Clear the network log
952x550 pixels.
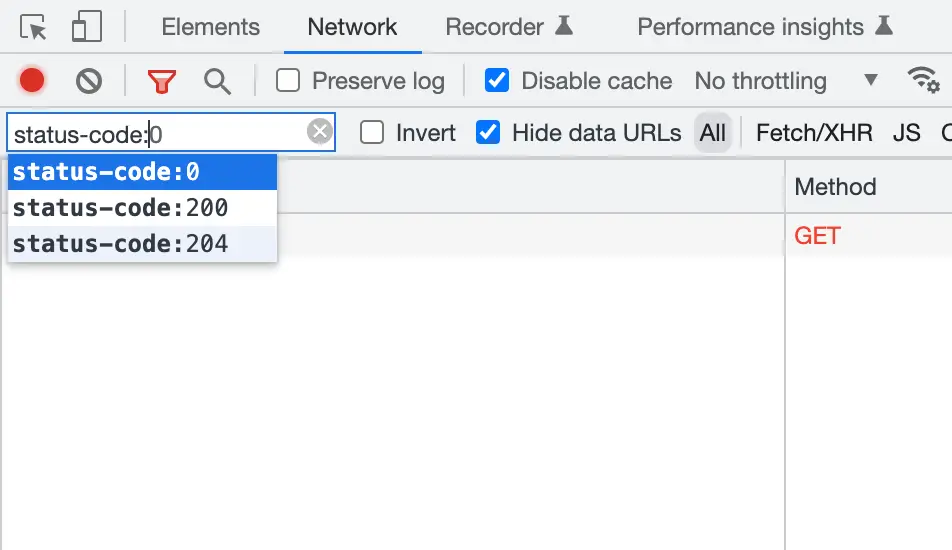89,81
